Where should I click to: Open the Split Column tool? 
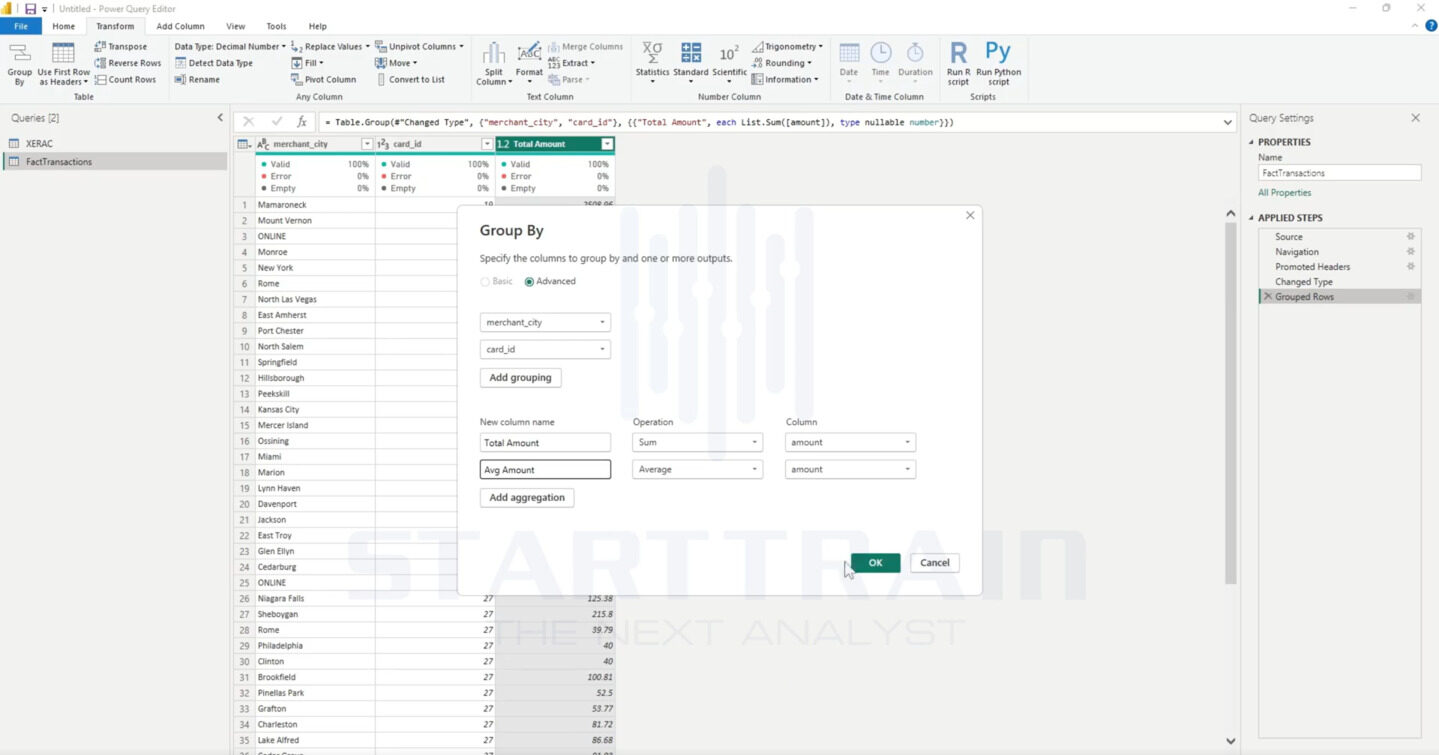(494, 64)
